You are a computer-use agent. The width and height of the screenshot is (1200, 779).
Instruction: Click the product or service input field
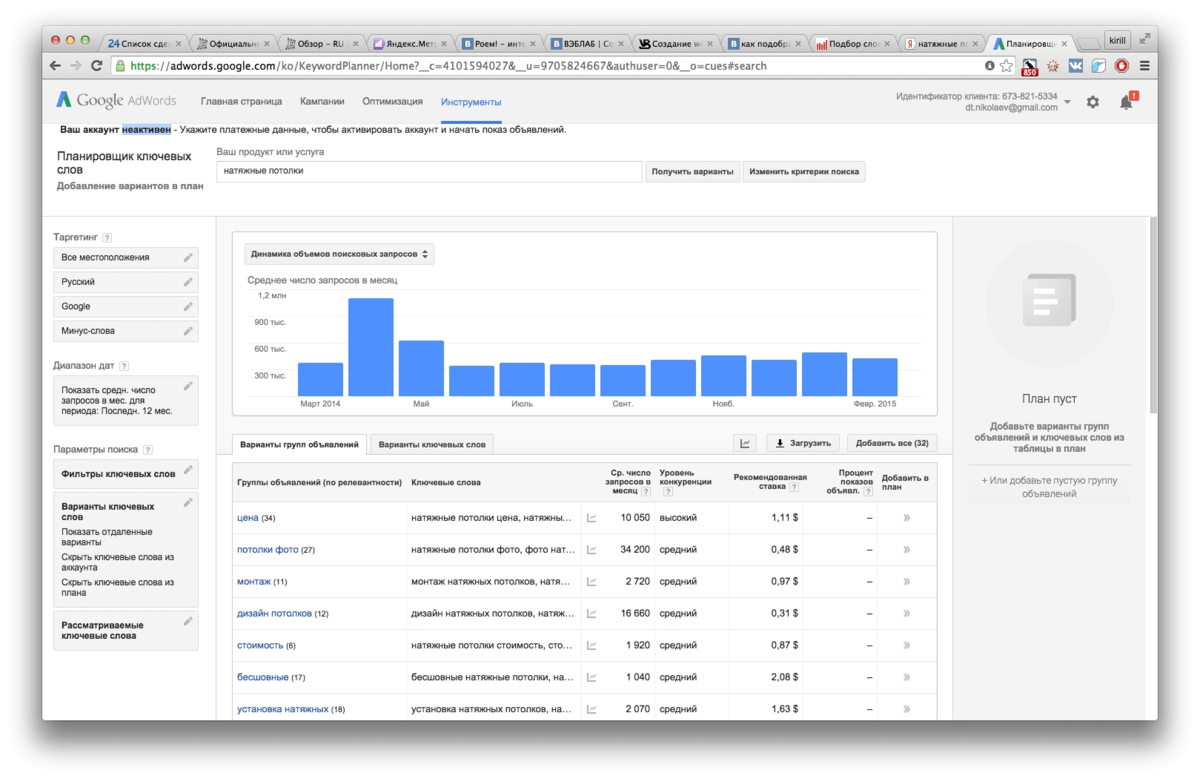click(429, 171)
